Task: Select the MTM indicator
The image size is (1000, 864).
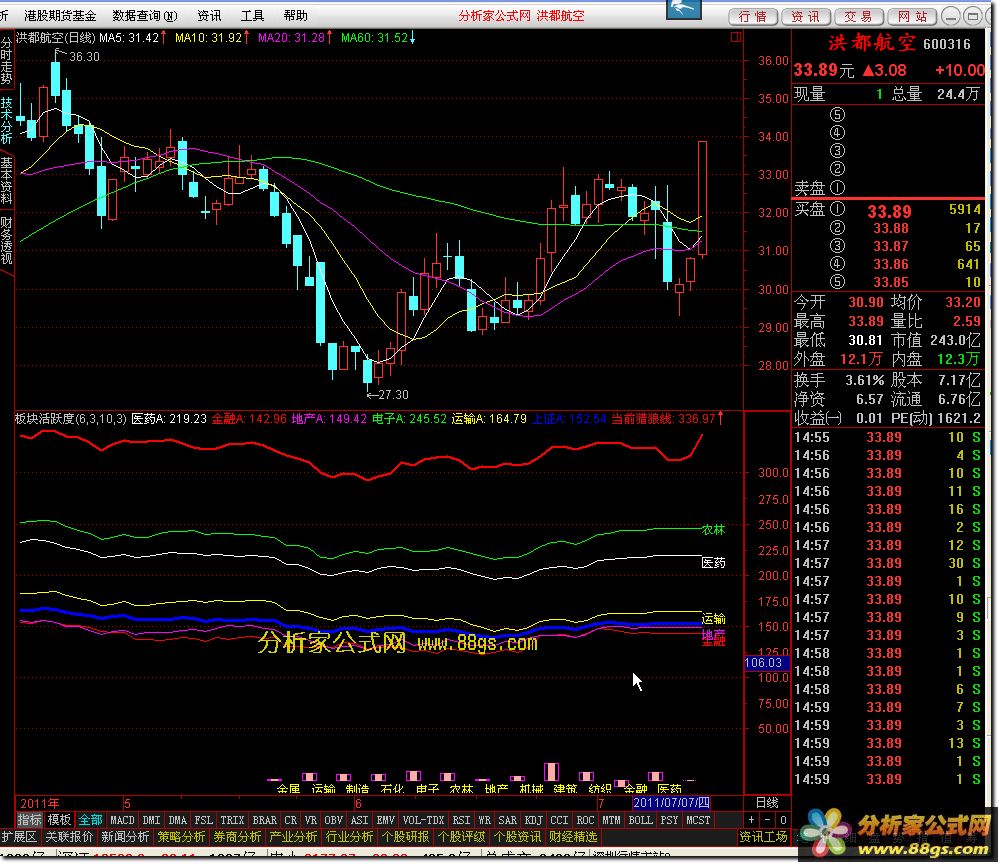Action: click(612, 820)
